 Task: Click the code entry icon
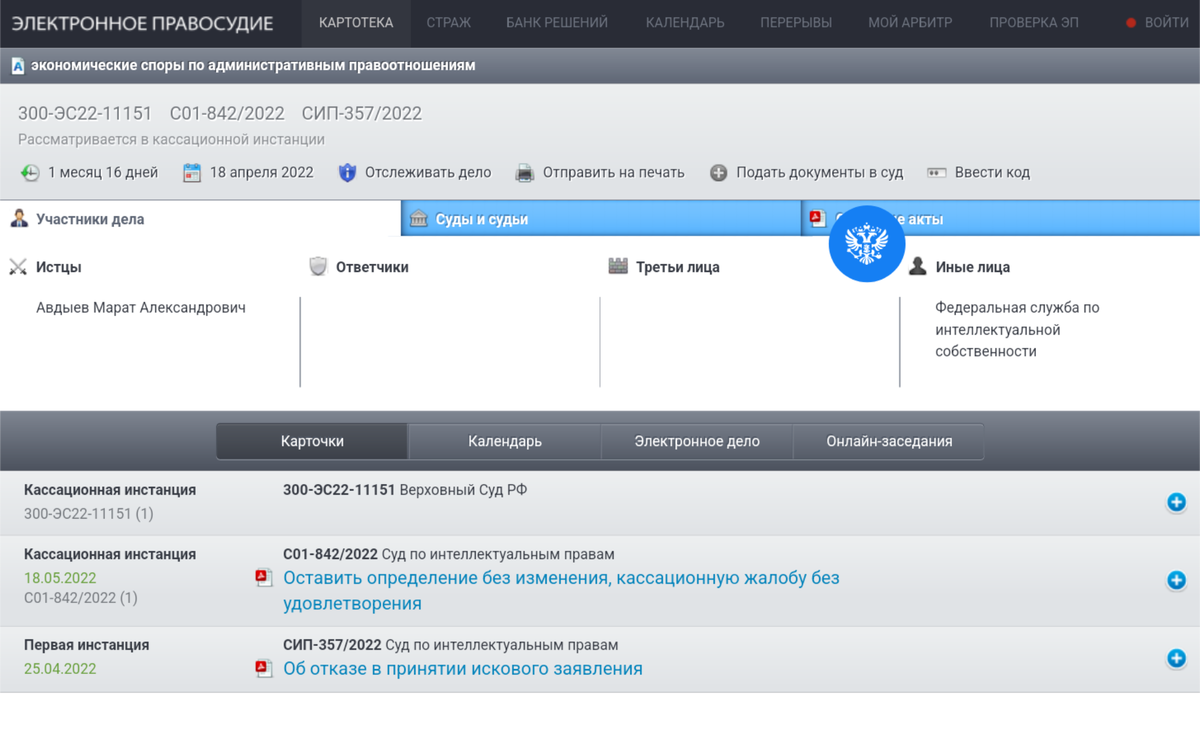click(x=937, y=173)
